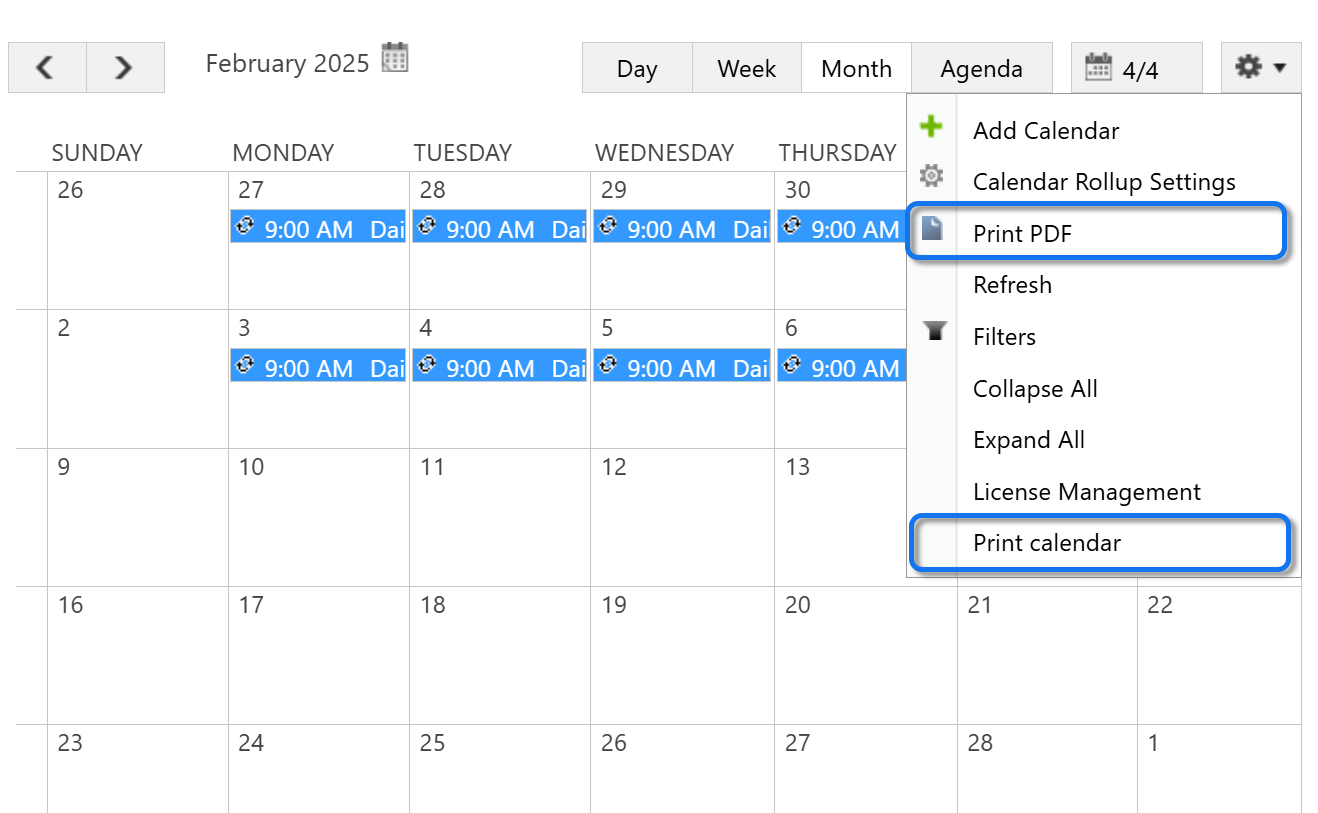
Task: Choose Collapse All in the menu
Action: [x=1035, y=389]
